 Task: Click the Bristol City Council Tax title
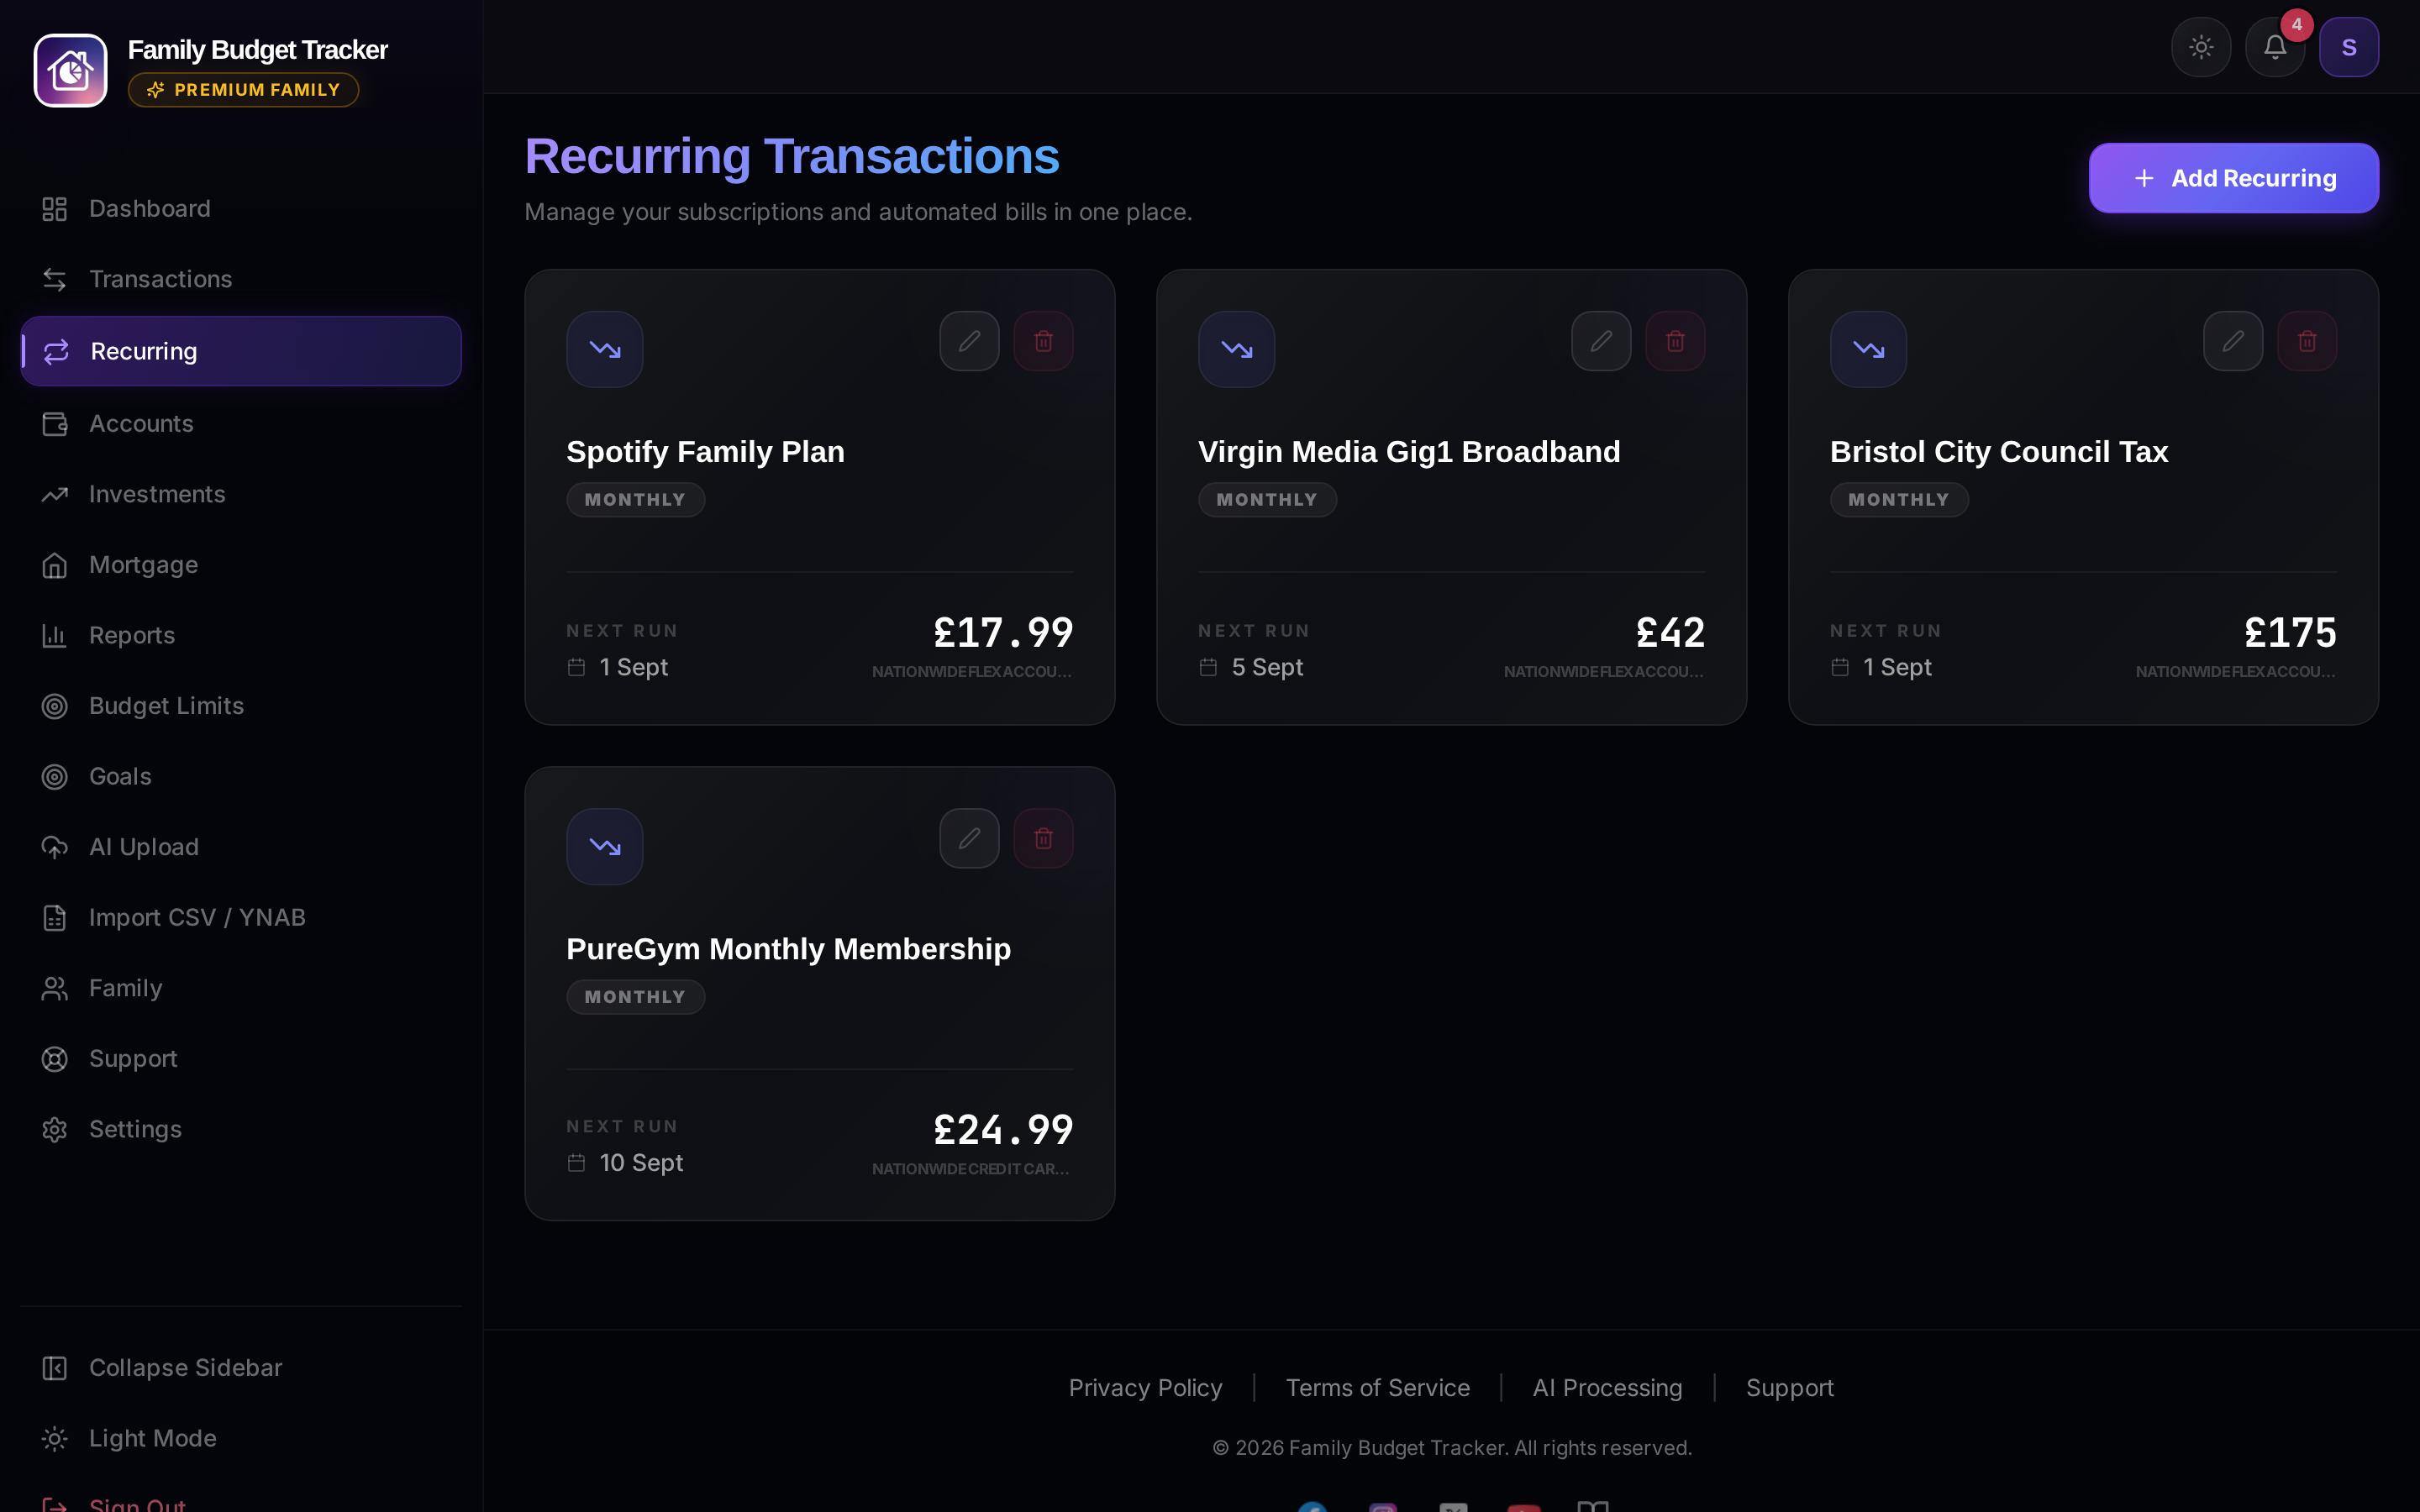1999,452
